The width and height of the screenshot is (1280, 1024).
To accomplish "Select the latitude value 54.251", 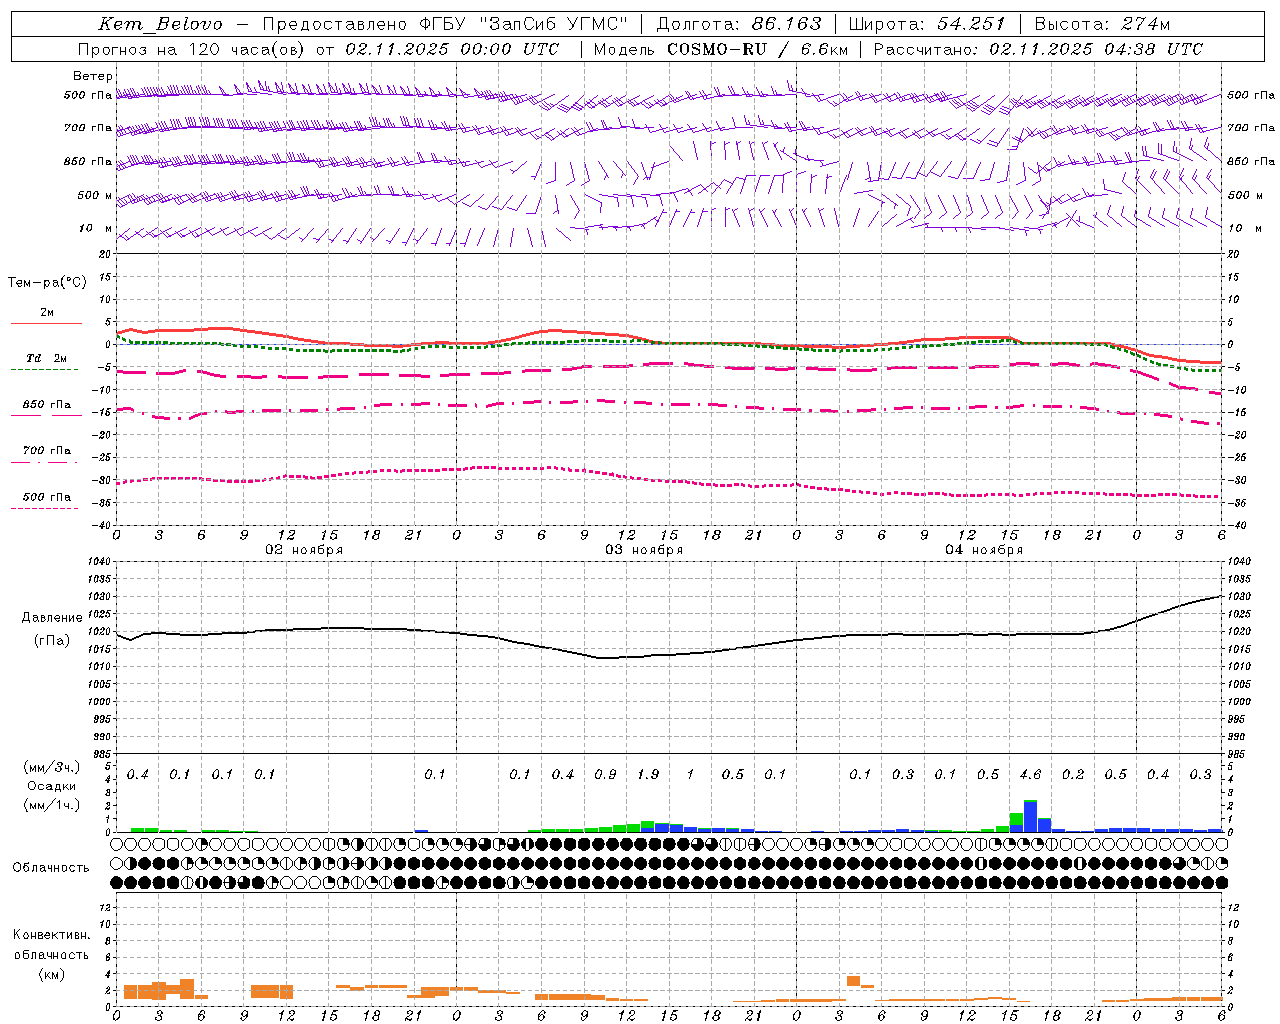I will coord(971,24).
